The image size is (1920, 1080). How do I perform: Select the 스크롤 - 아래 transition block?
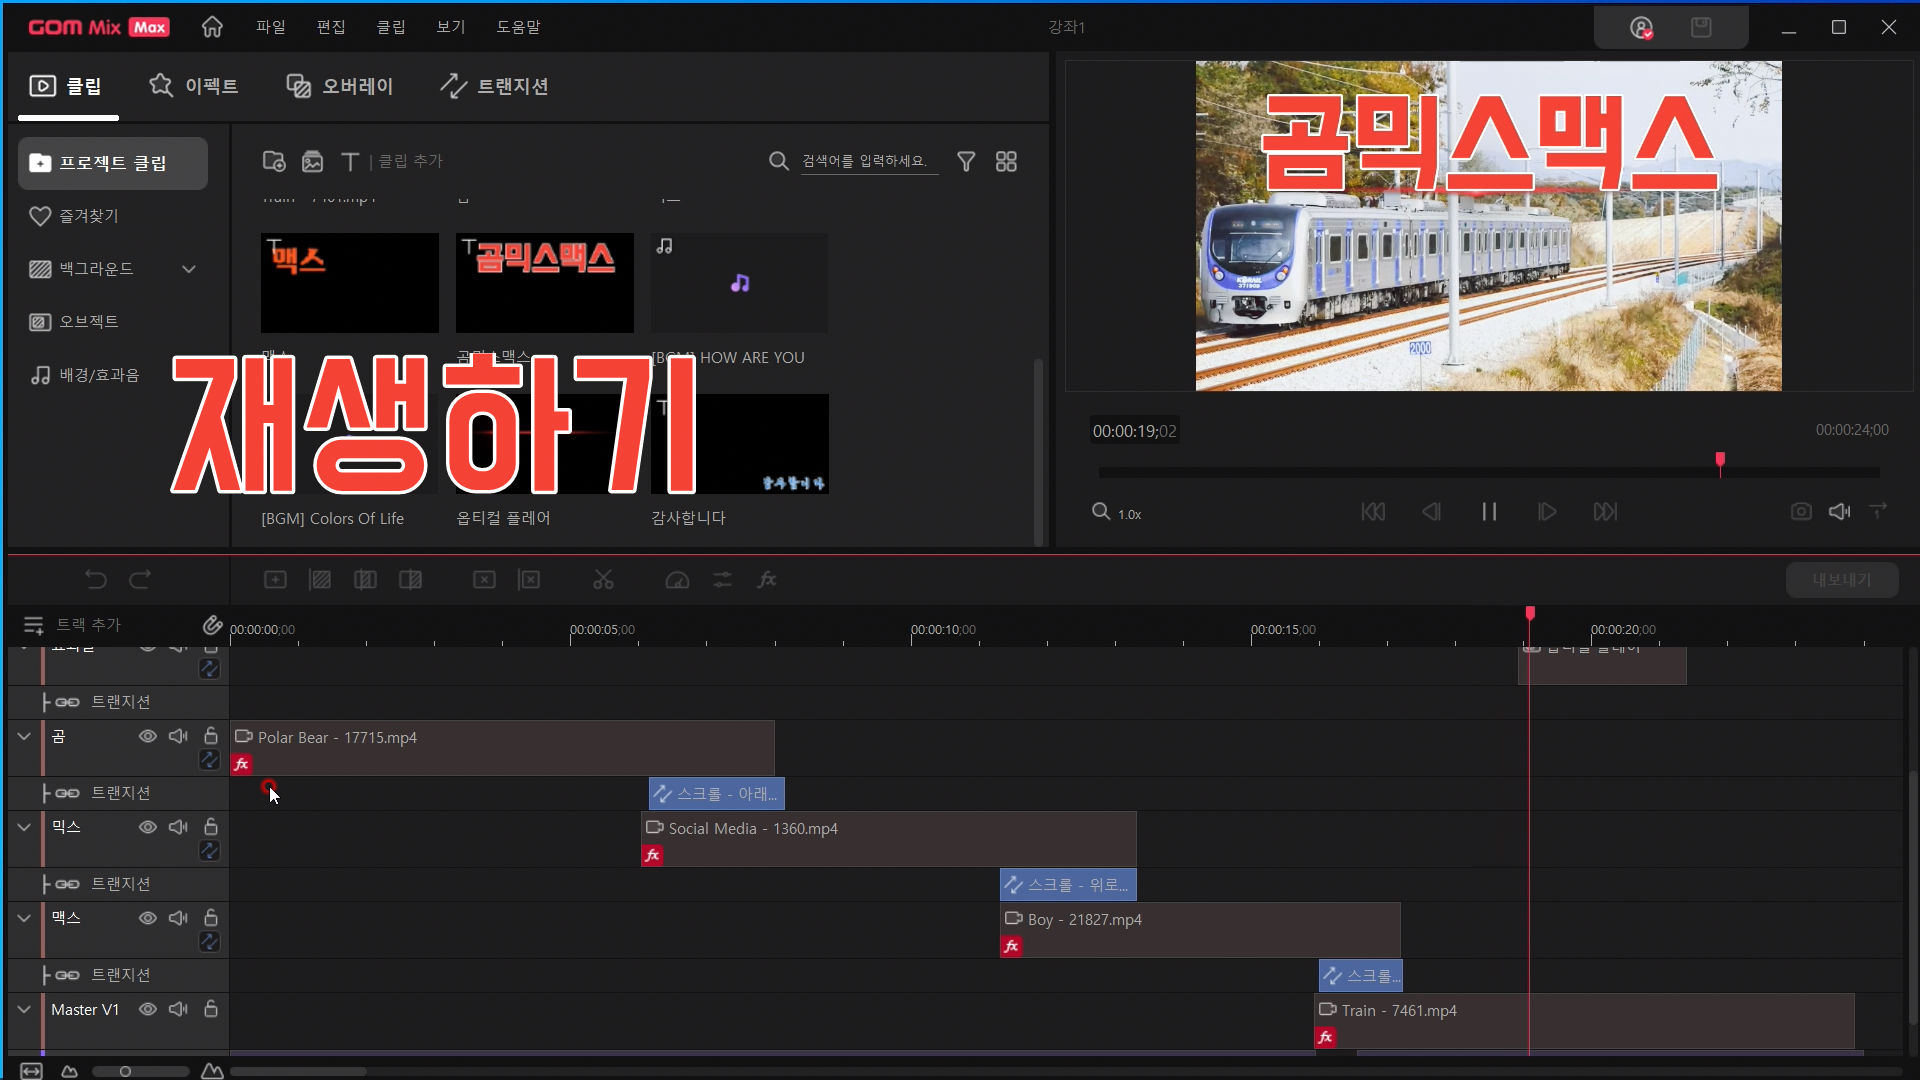pyautogui.click(x=717, y=794)
